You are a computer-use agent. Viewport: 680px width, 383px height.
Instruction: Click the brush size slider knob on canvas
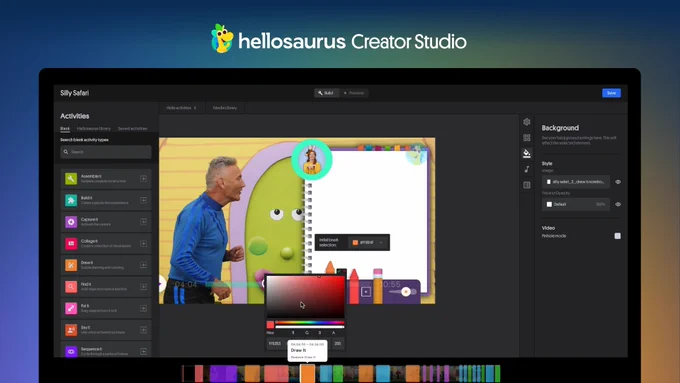coord(405,292)
